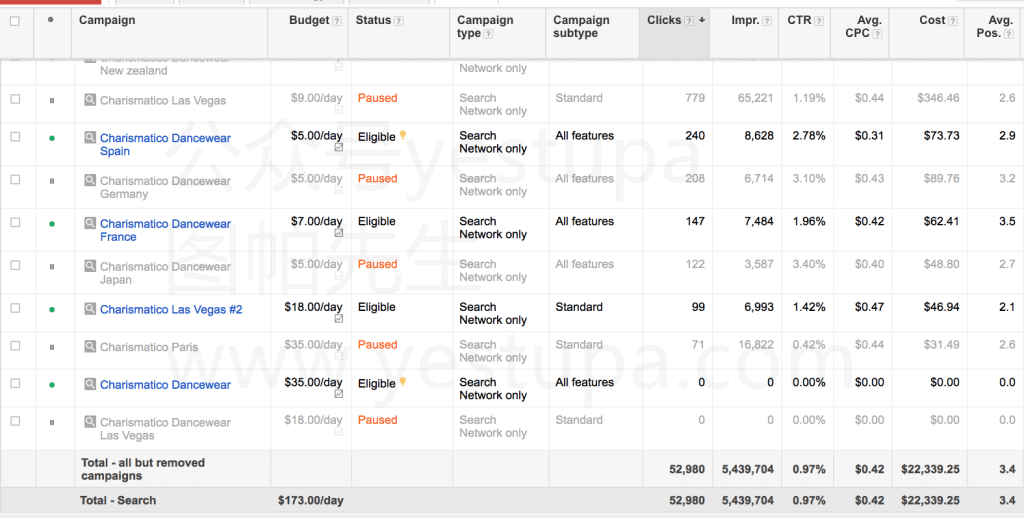Open status dropdown for paused Charismatico Las Vegas
Image resolution: width=1024 pixels, height=518 pixels.
point(52,101)
